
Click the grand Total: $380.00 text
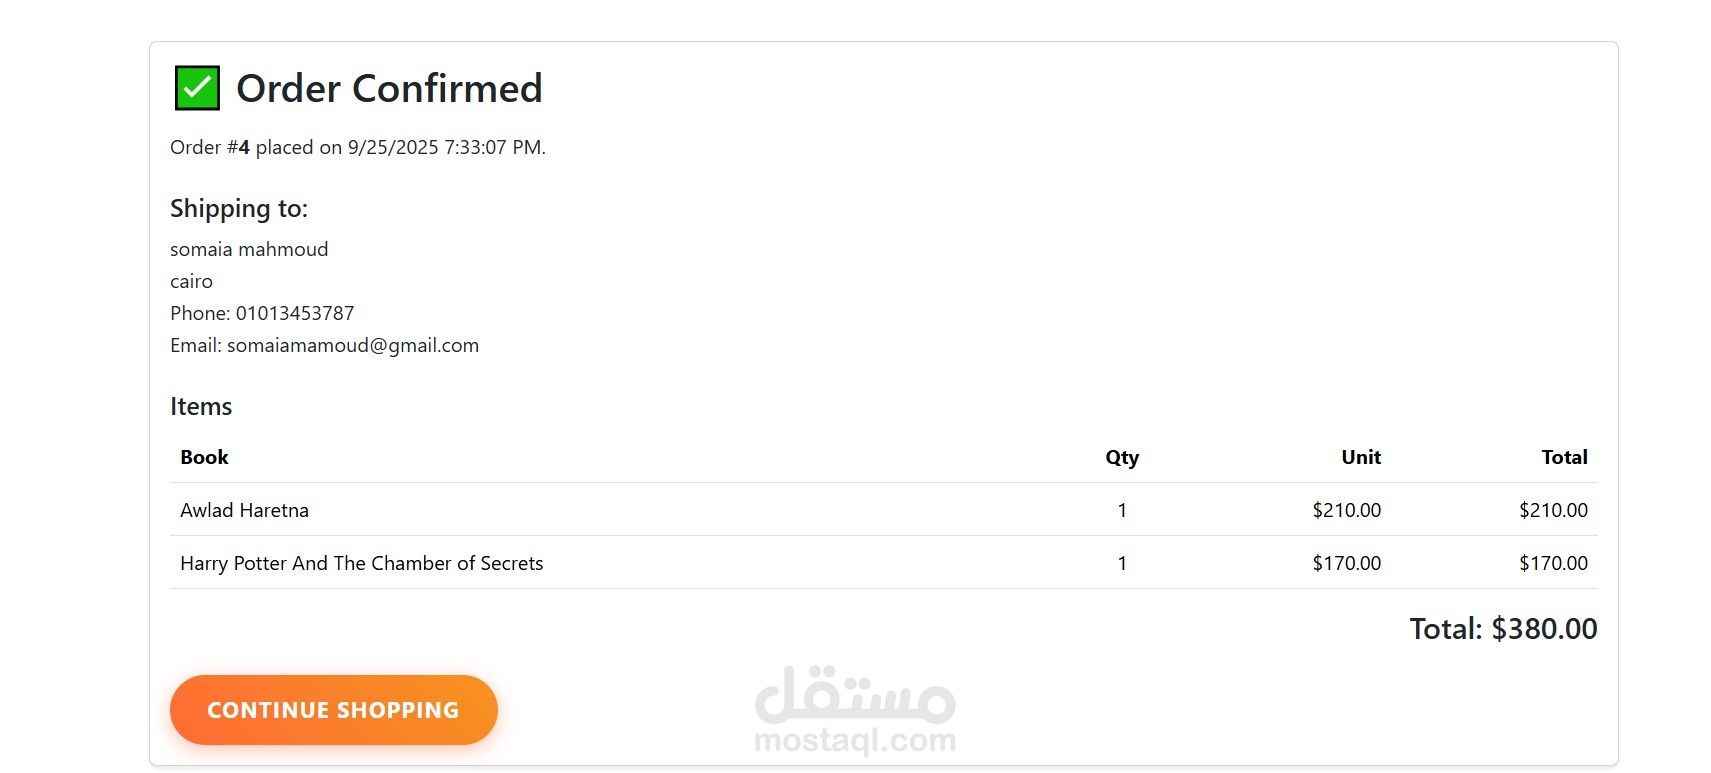click(1503, 629)
